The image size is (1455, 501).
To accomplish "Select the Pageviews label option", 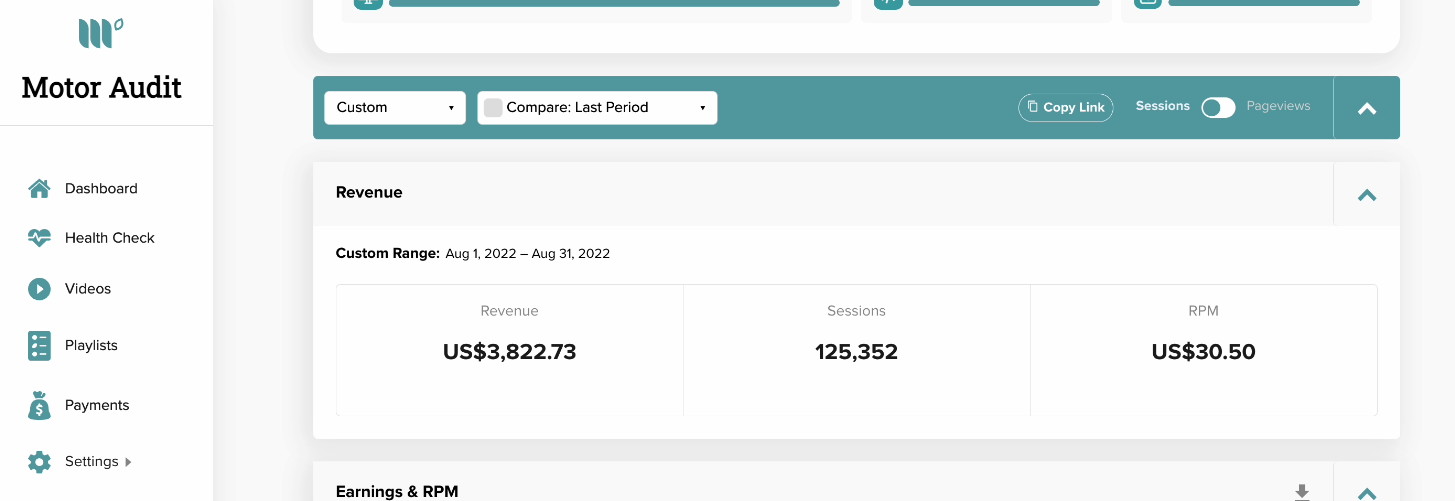I will [x=1278, y=106].
